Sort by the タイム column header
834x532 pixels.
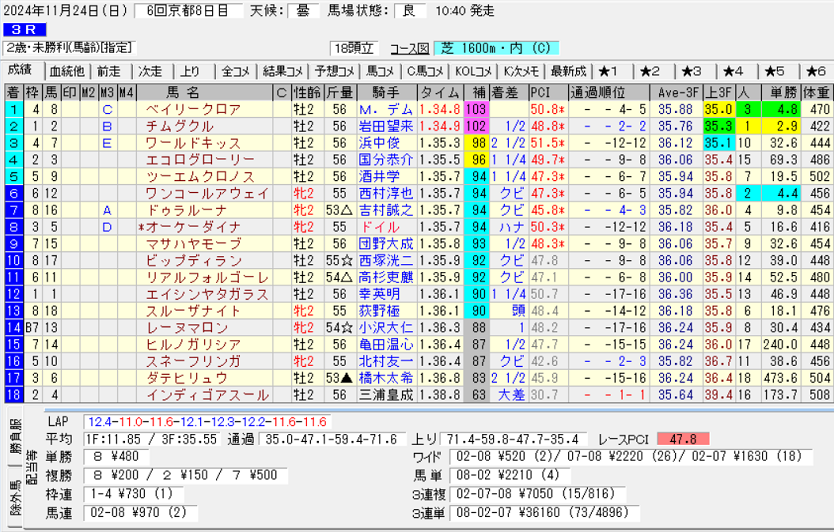(x=440, y=93)
